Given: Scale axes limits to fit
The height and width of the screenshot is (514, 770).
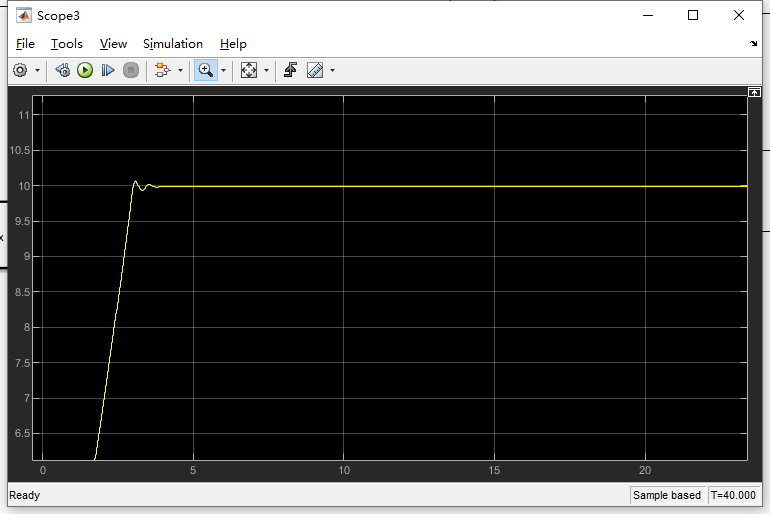Looking at the screenshot, I should click(248, 70).
